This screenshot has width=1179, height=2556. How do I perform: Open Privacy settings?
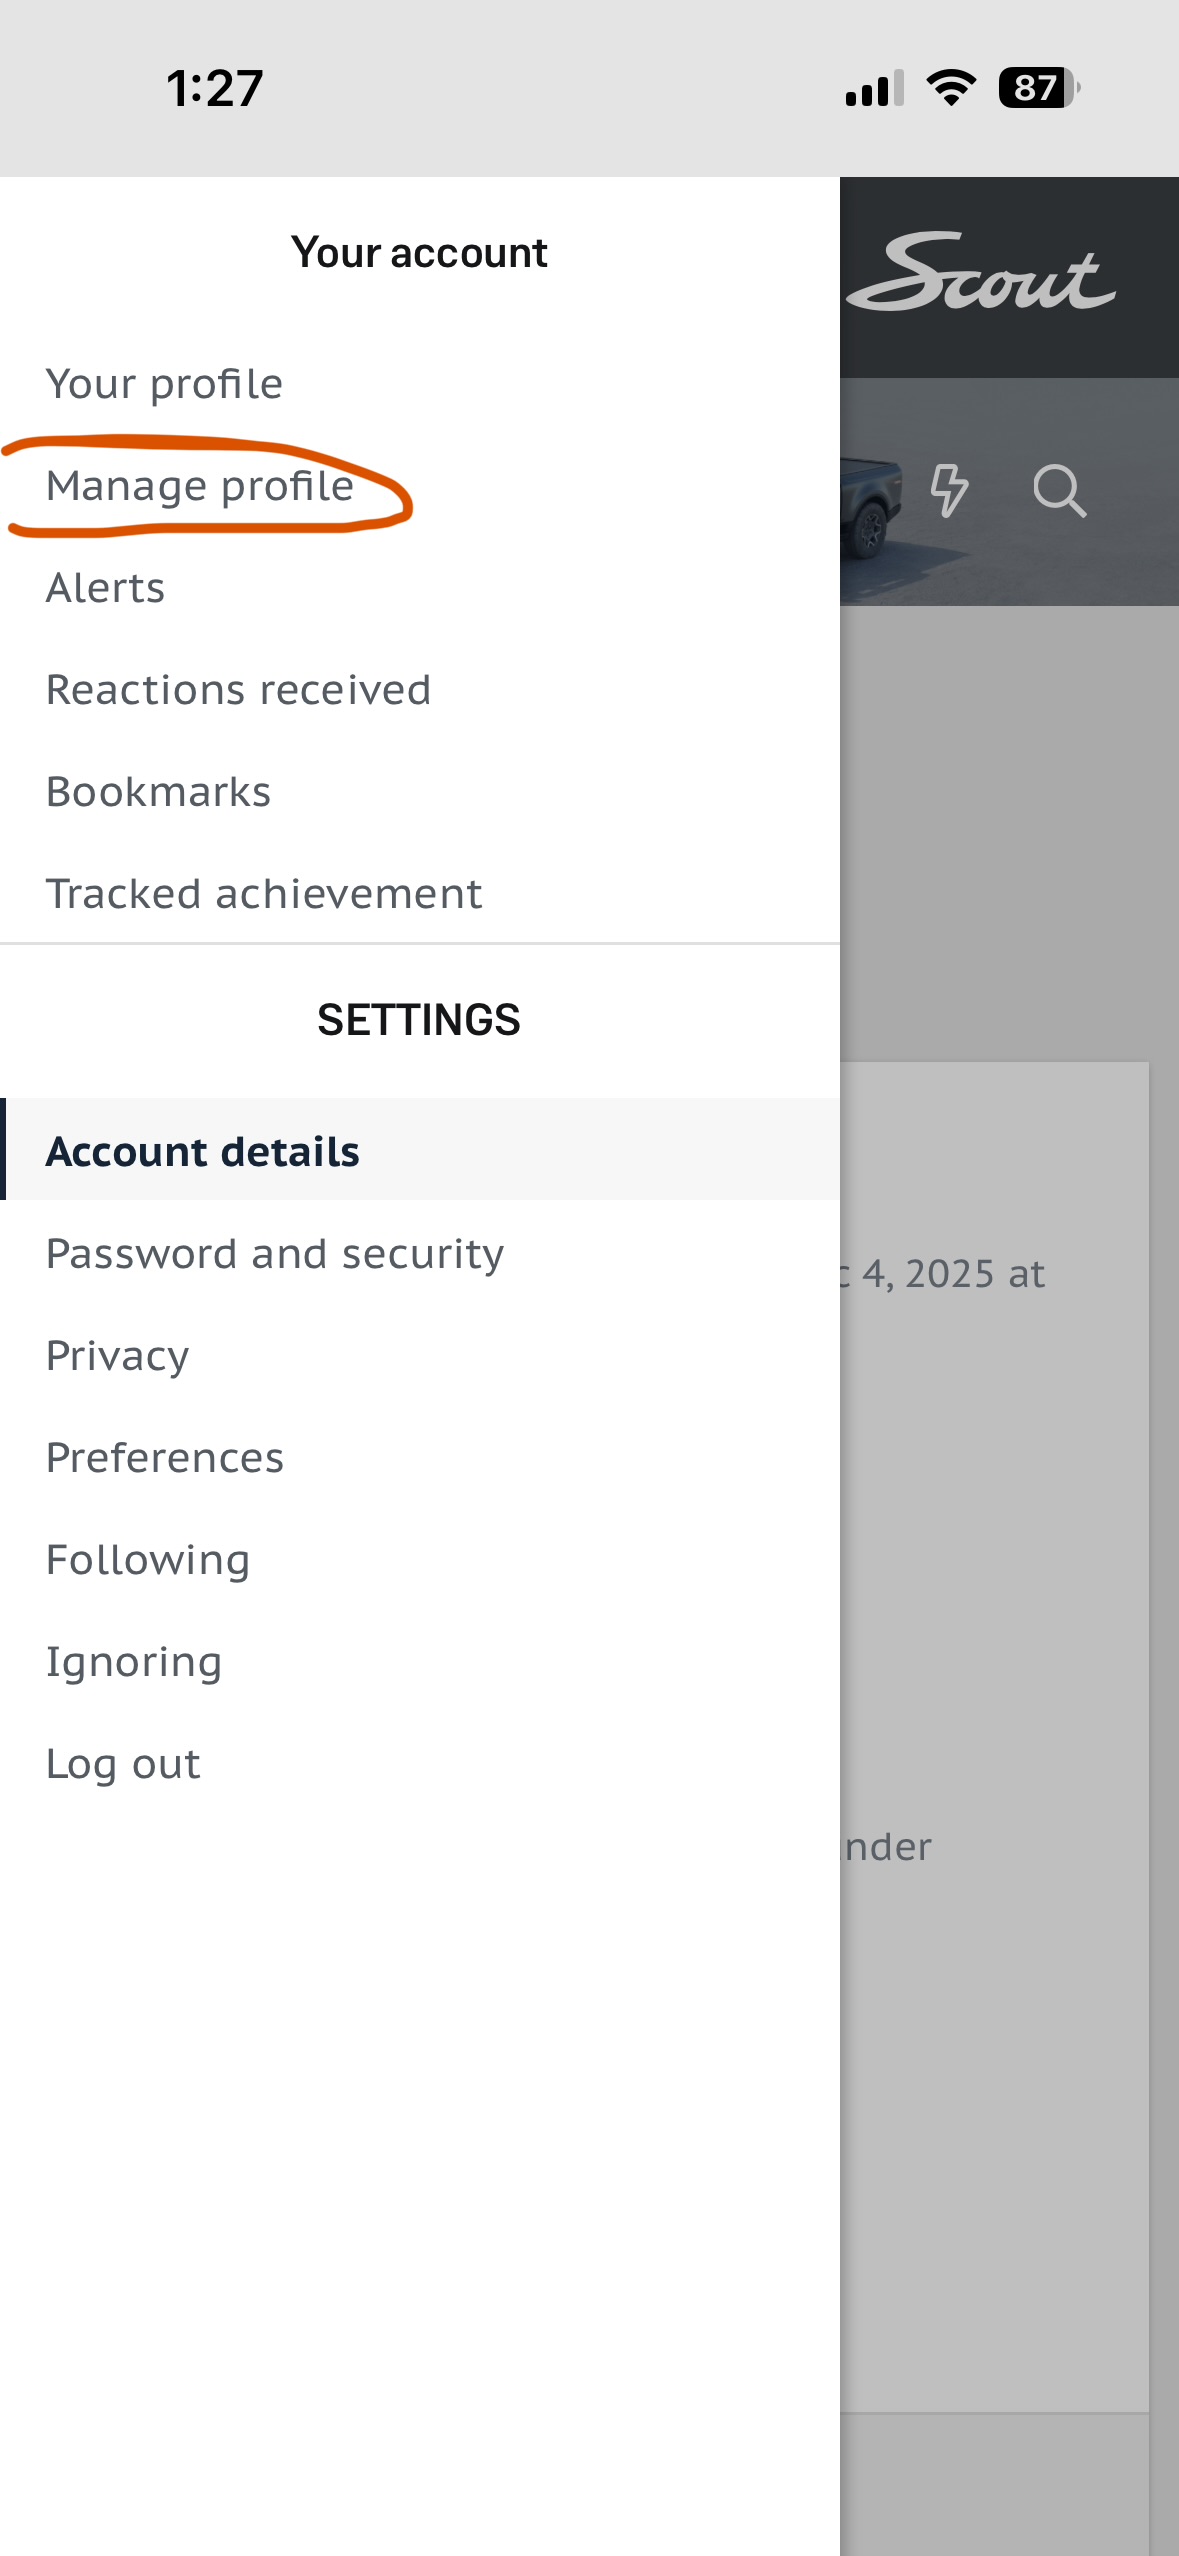[x=118, y=1356]
